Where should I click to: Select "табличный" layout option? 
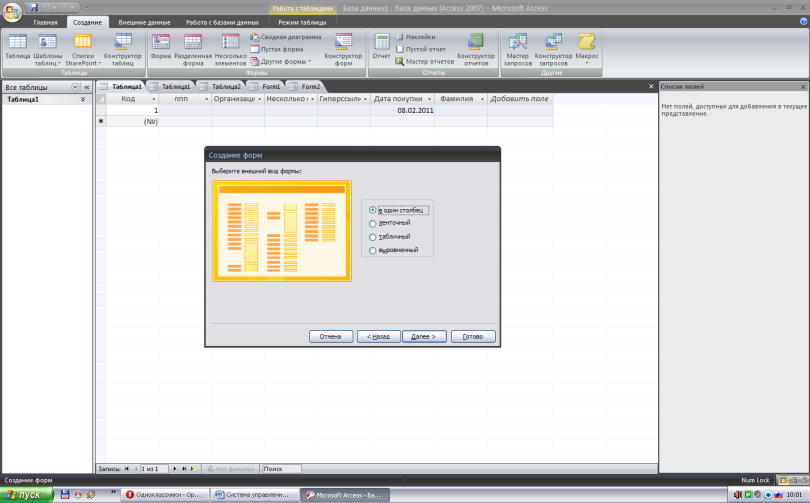coord(372,237)
